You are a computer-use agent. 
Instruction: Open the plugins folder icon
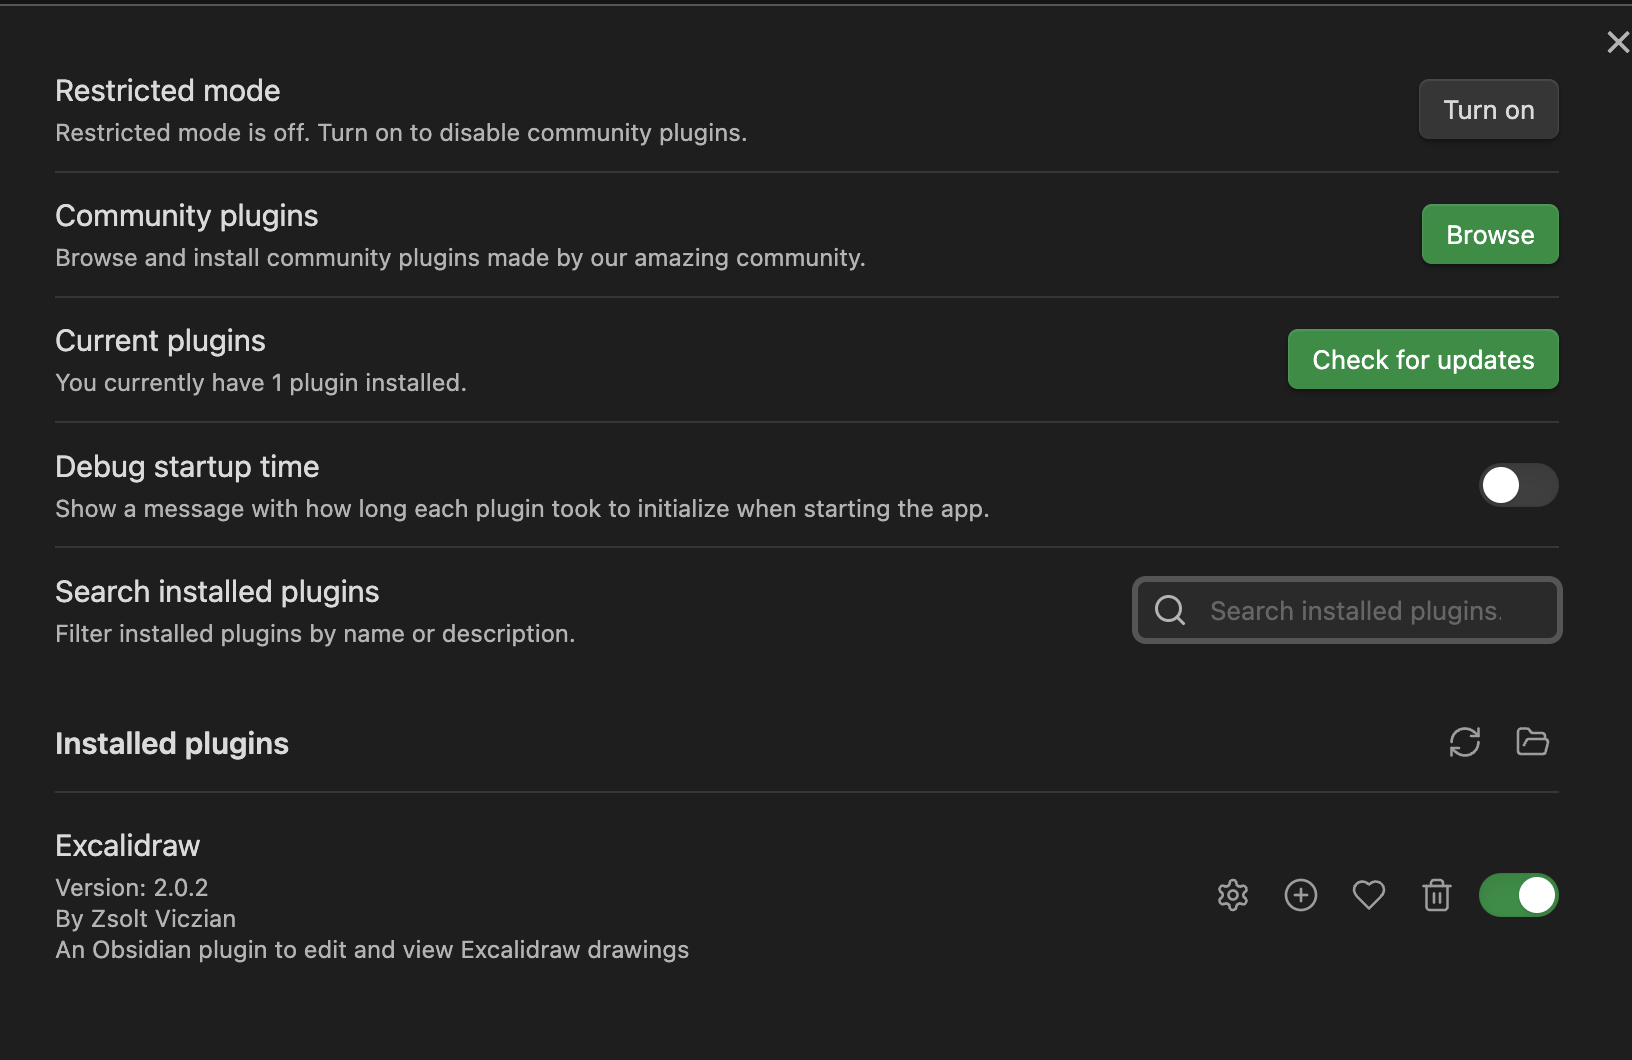click(1531, 742)
